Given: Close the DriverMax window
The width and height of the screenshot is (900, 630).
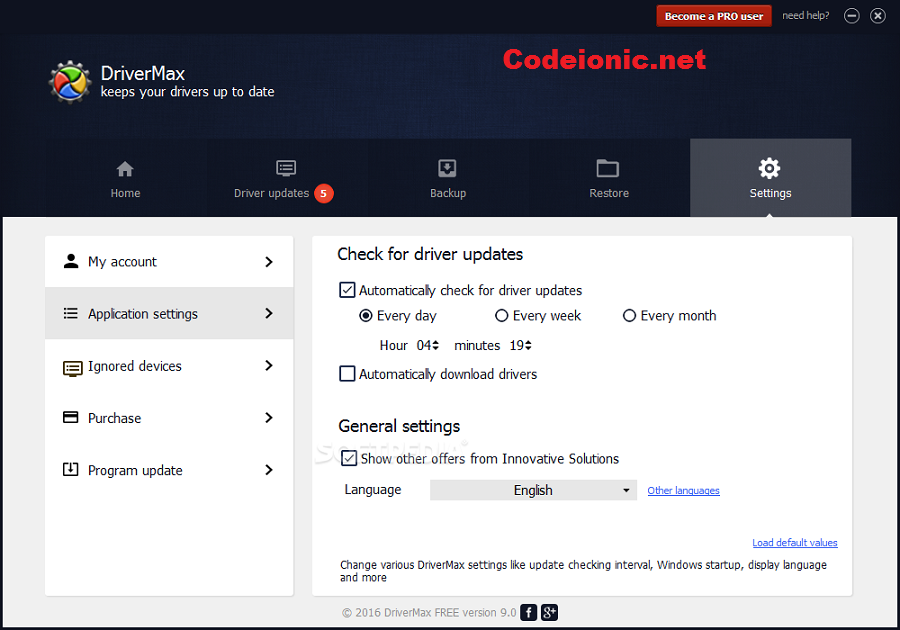Looking at the screenshot, I should tap(878, 16).
